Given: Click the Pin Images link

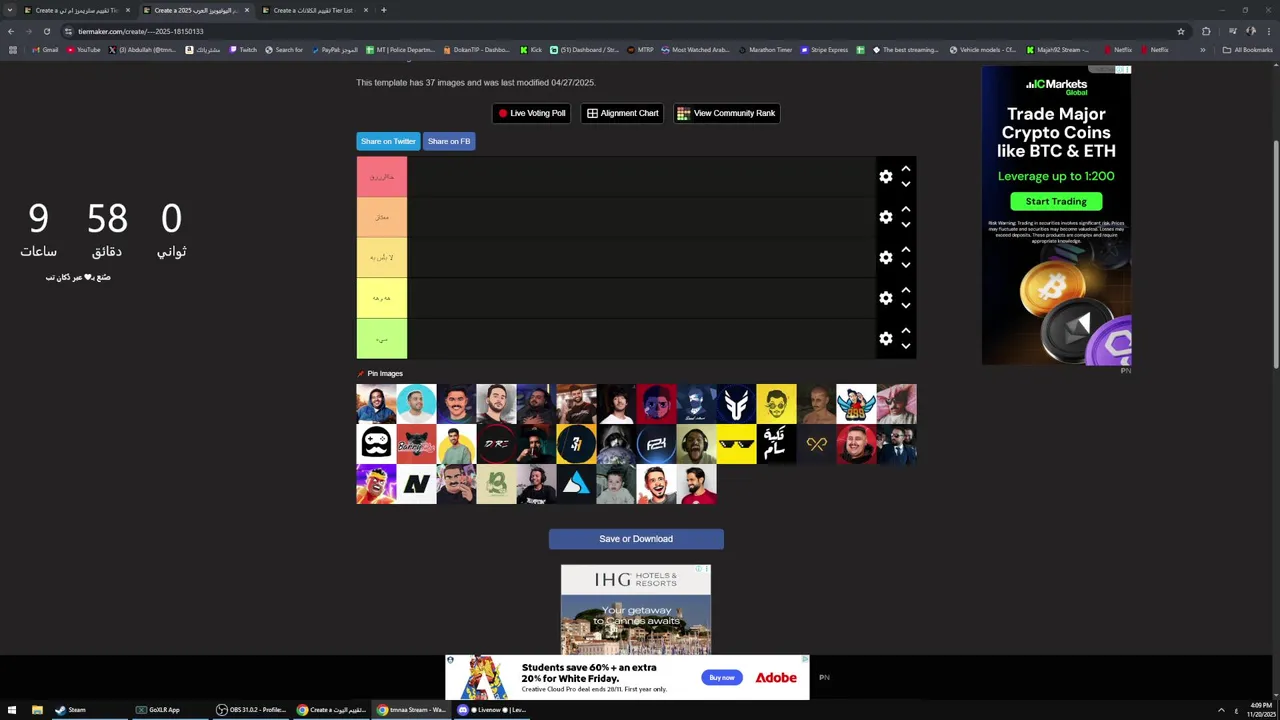Looking at the screenshot, I should 380,374.
